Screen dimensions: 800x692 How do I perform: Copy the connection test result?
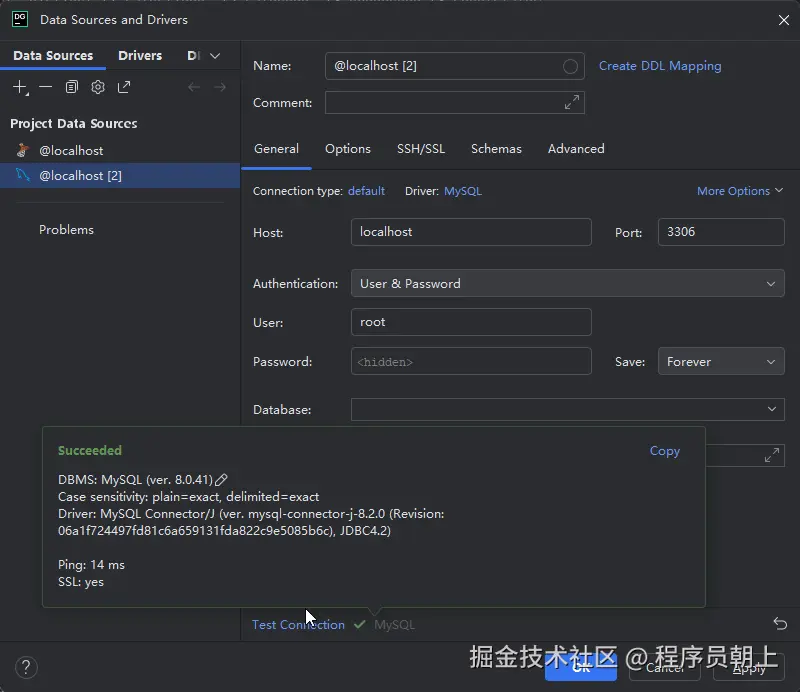664,451
